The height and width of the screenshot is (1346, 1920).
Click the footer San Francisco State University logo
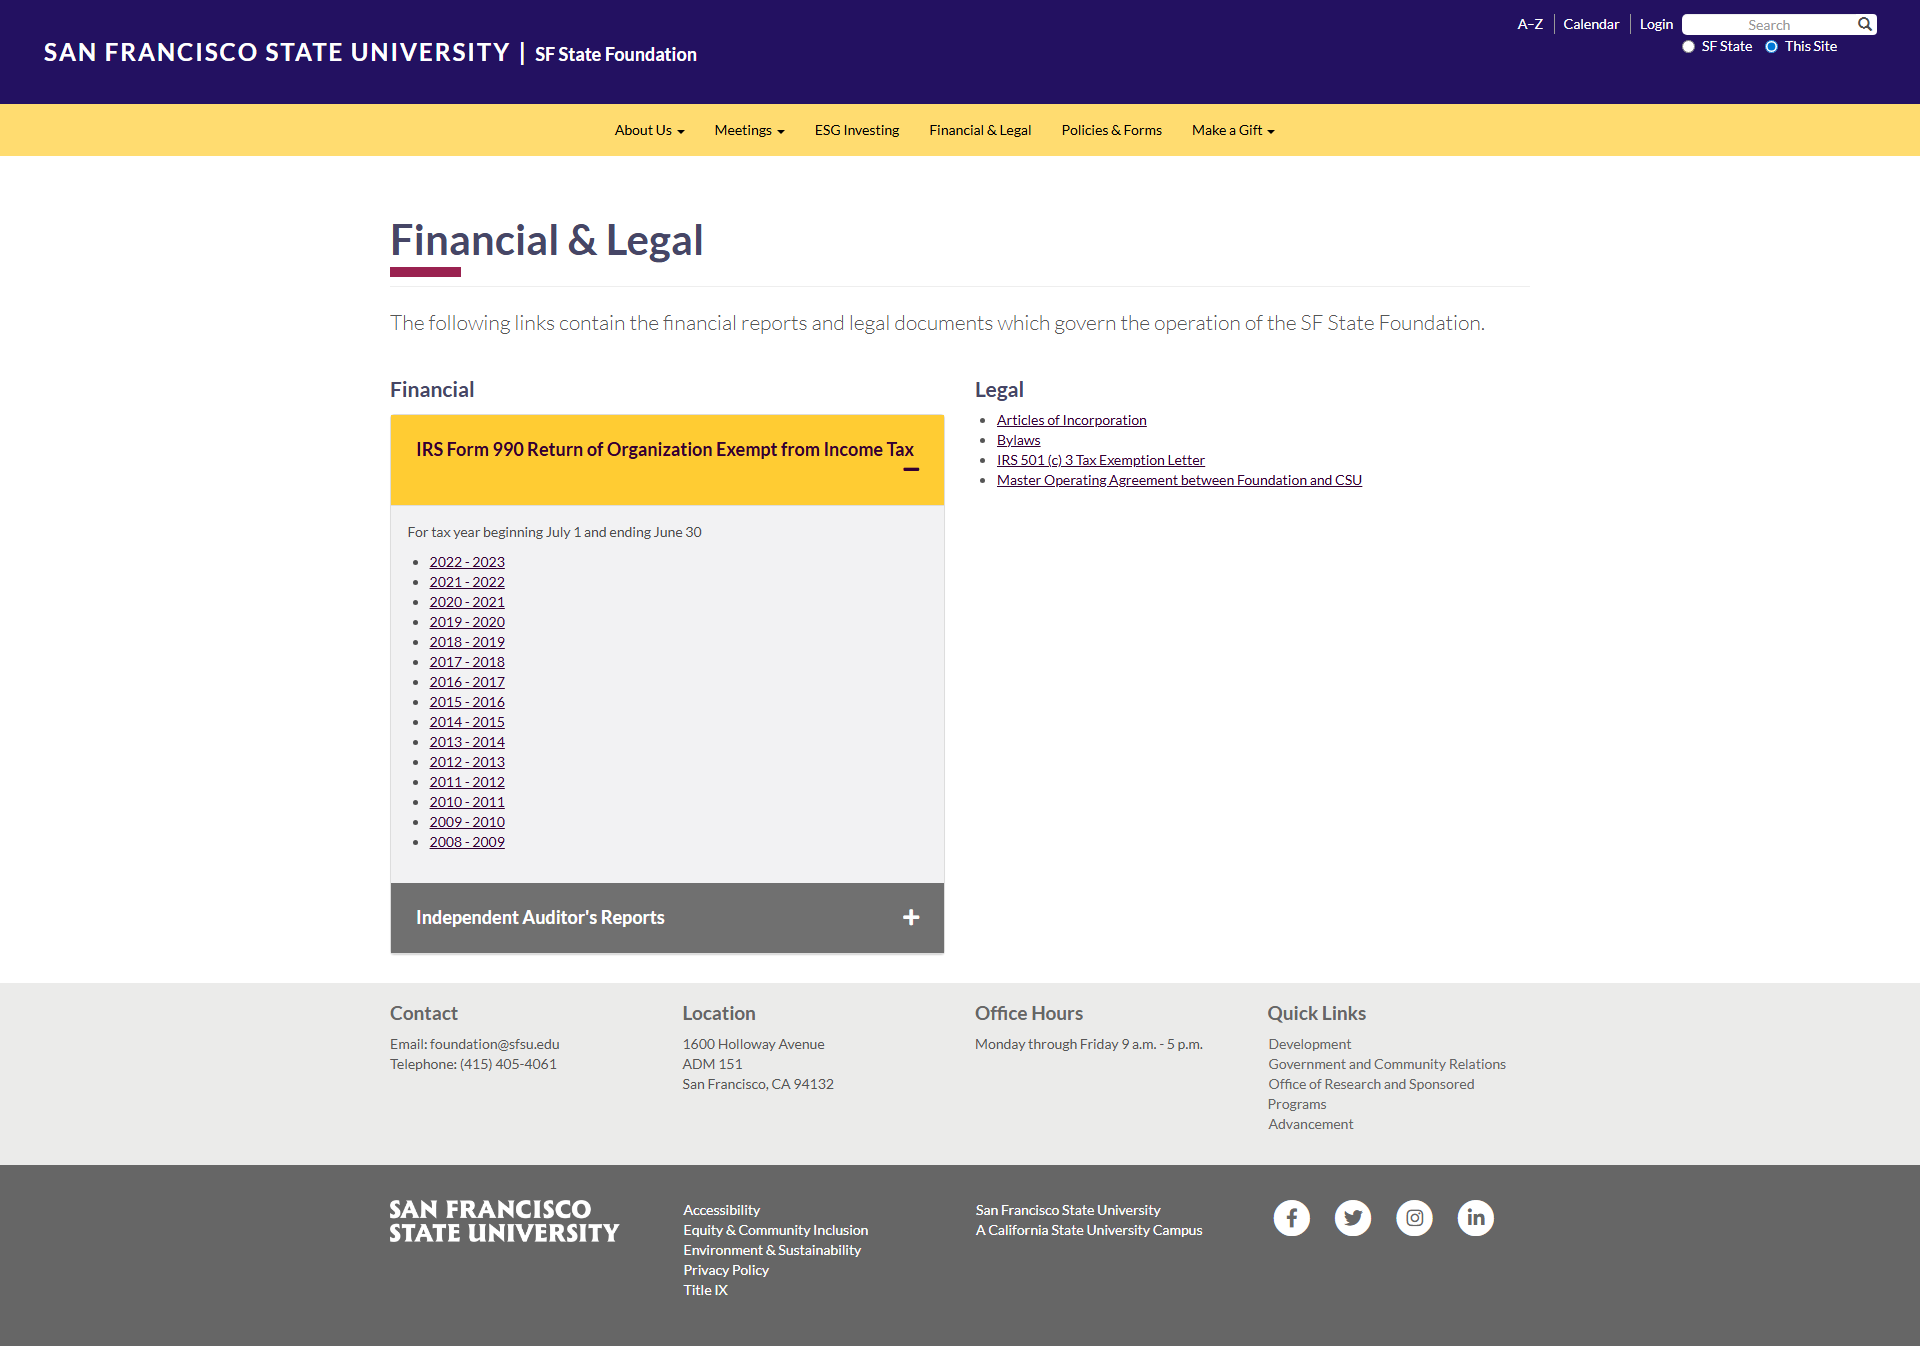(504, 1221)
